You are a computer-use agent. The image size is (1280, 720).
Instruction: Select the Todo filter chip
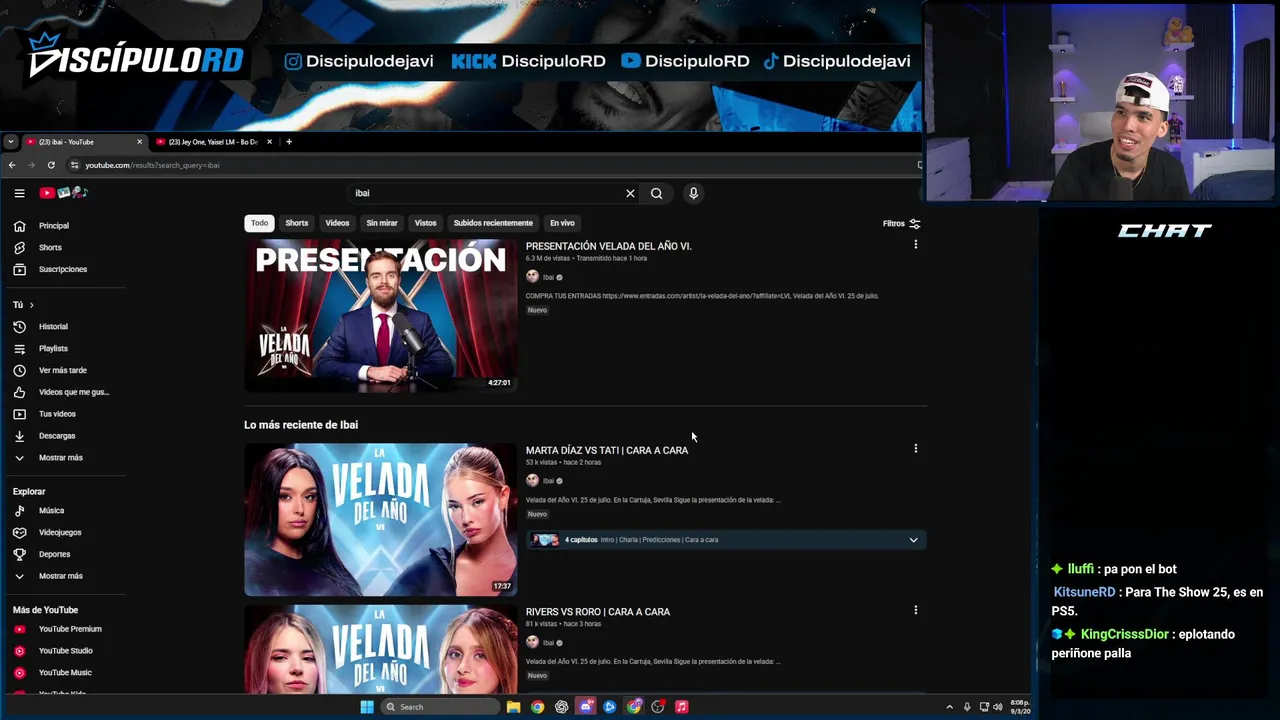(x=259, y=223)
